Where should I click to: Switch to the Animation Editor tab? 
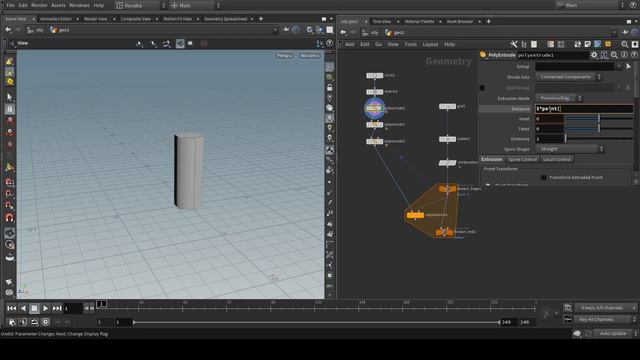(56, 19)
